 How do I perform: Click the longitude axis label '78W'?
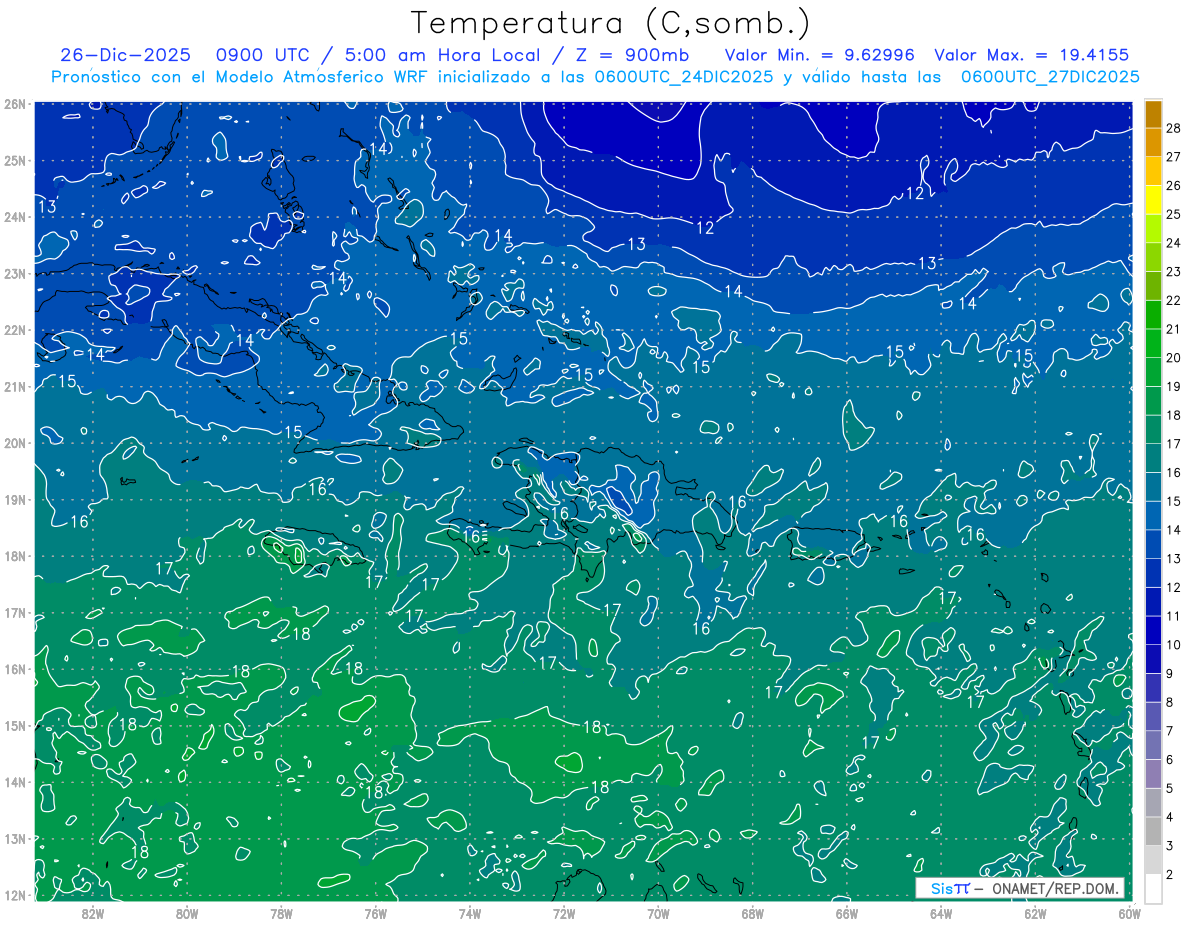pos(281,913)
